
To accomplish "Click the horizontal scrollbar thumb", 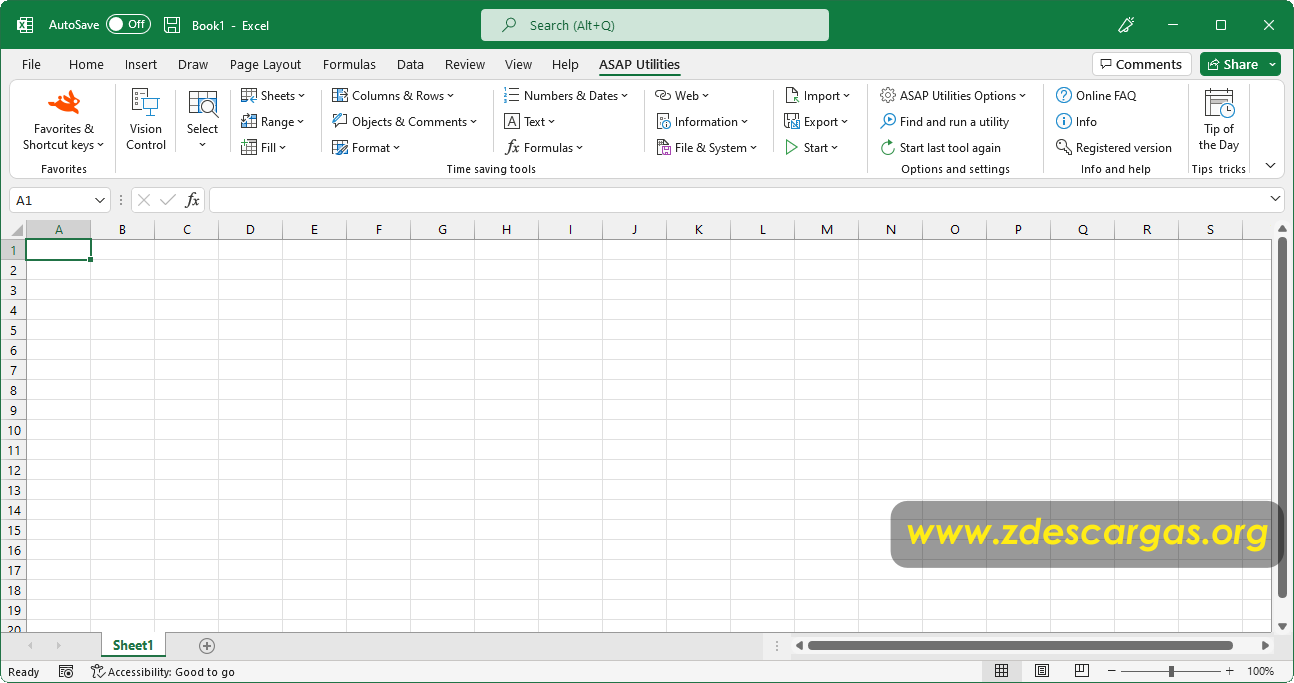I will (1020, 646).
